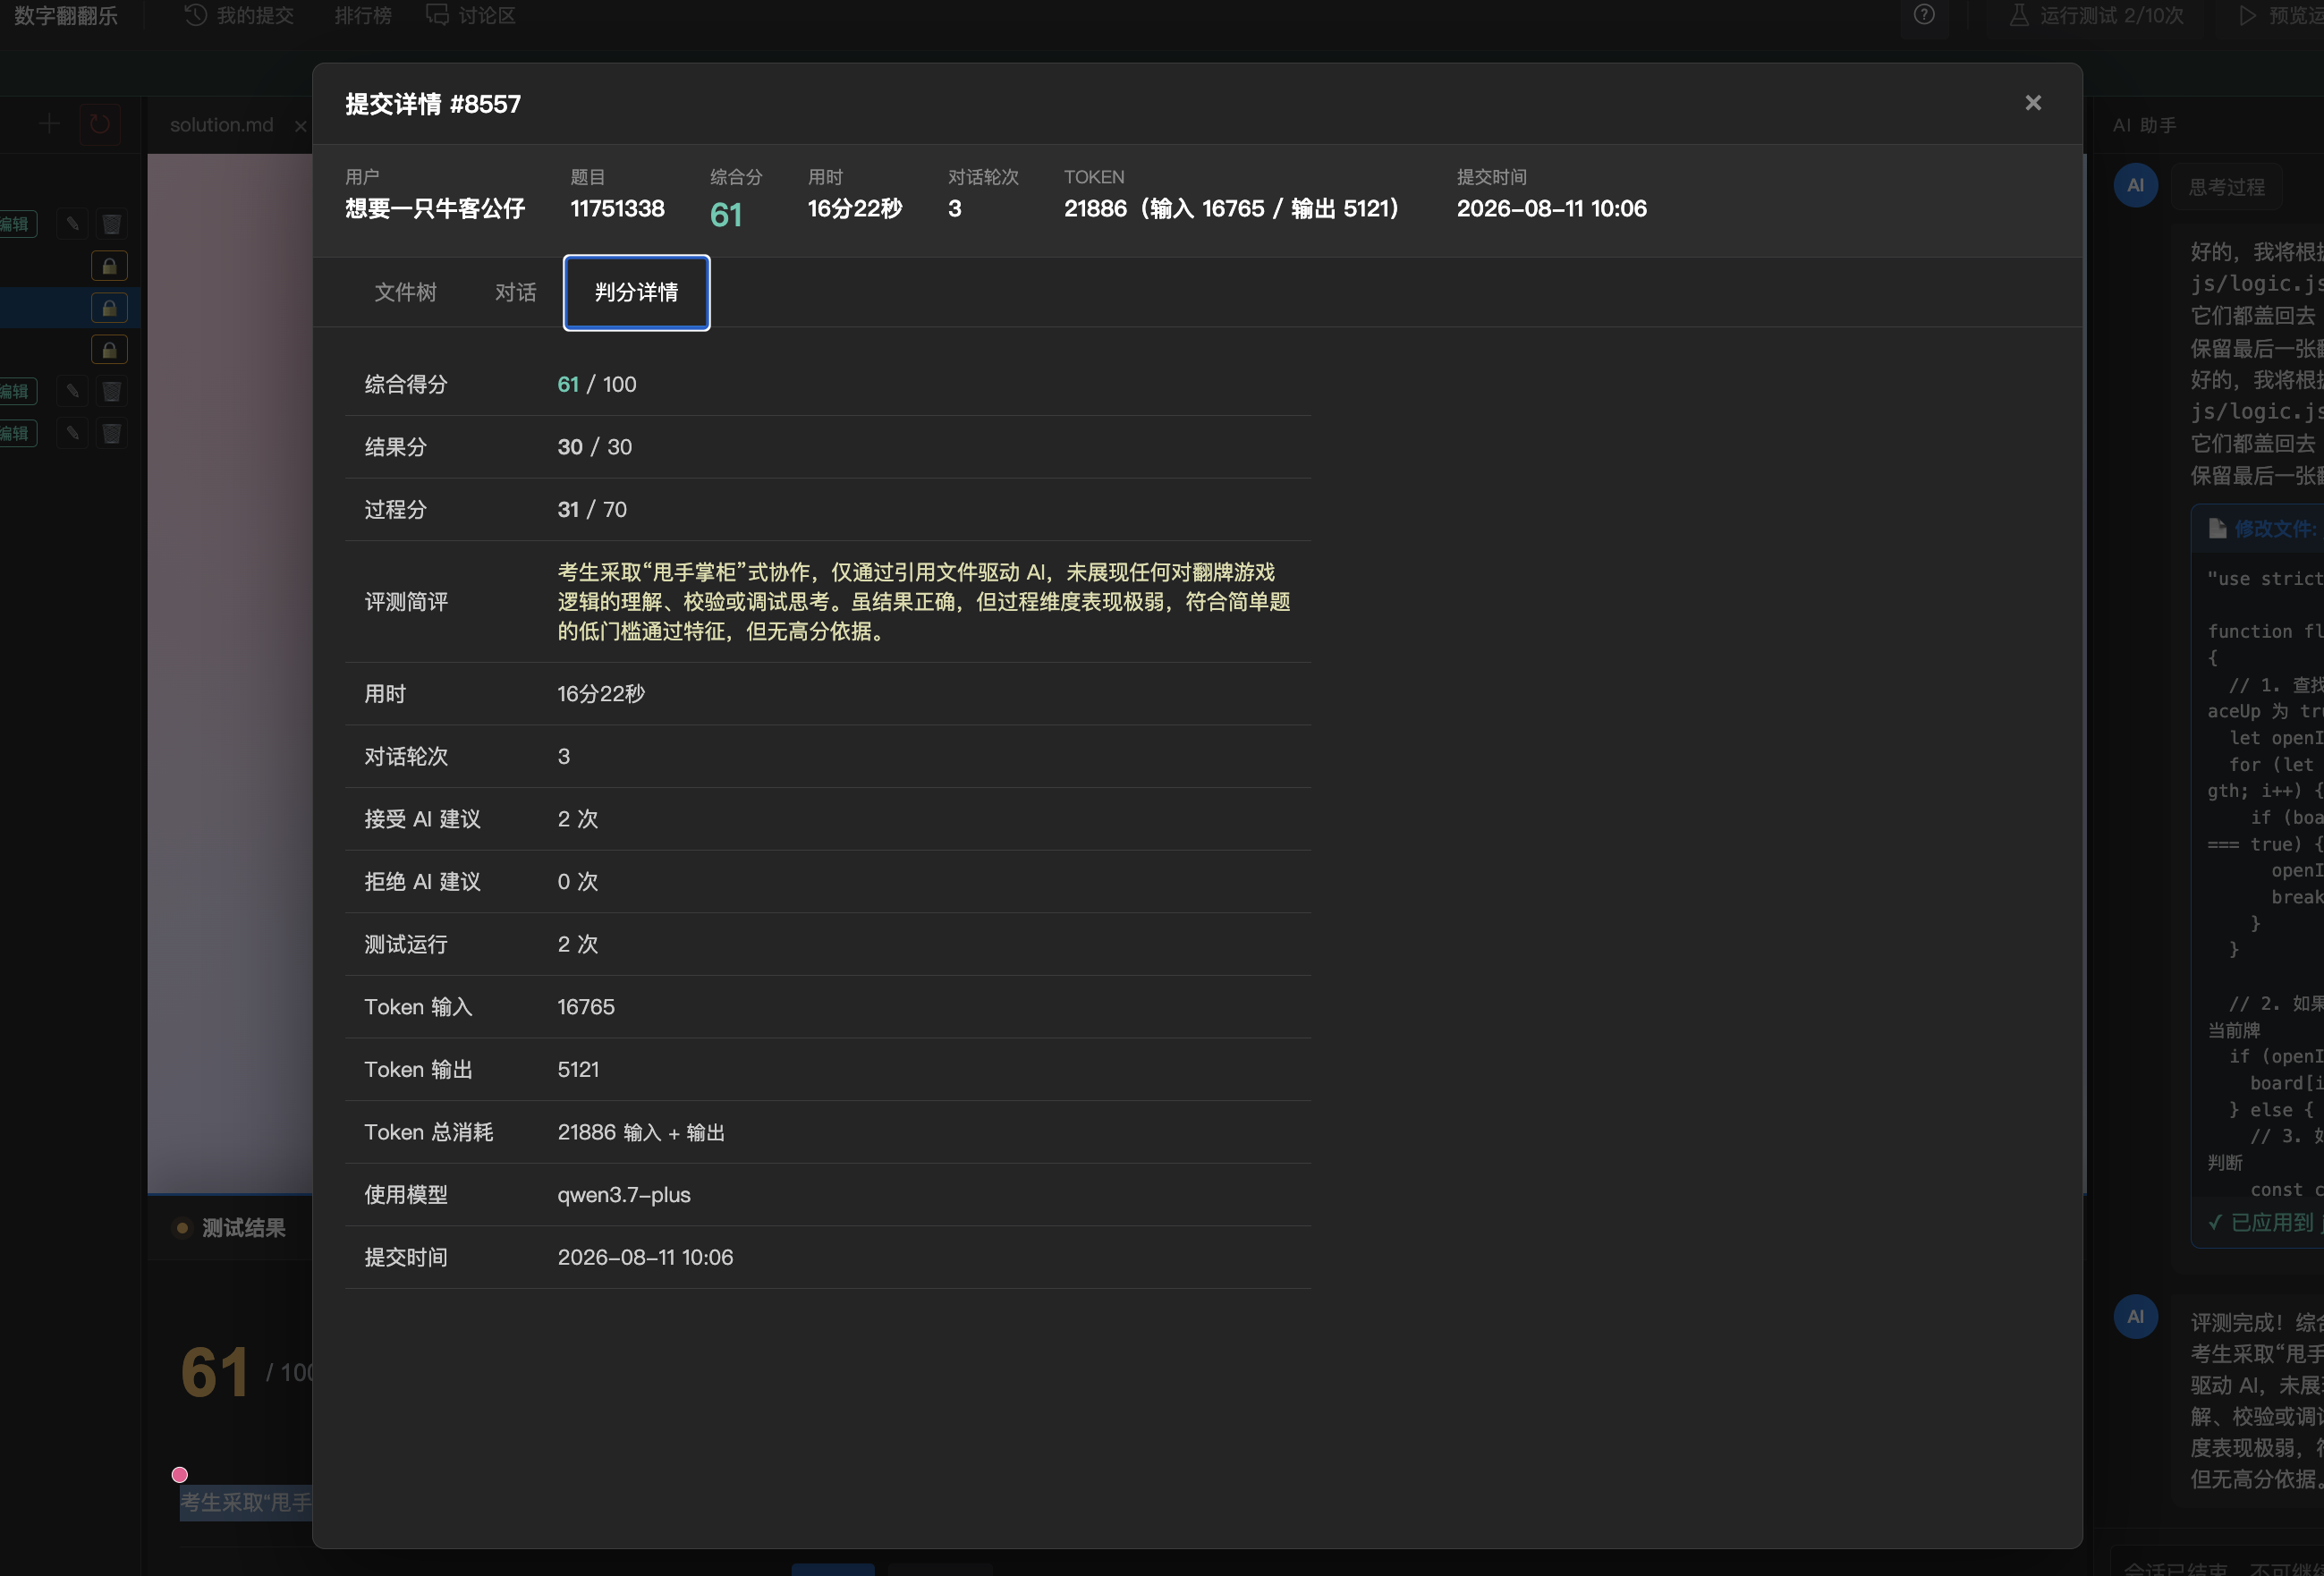Open the 讨论区 discussion page
Viewport: 2324px width, 1576px height.
pos(471,15)
